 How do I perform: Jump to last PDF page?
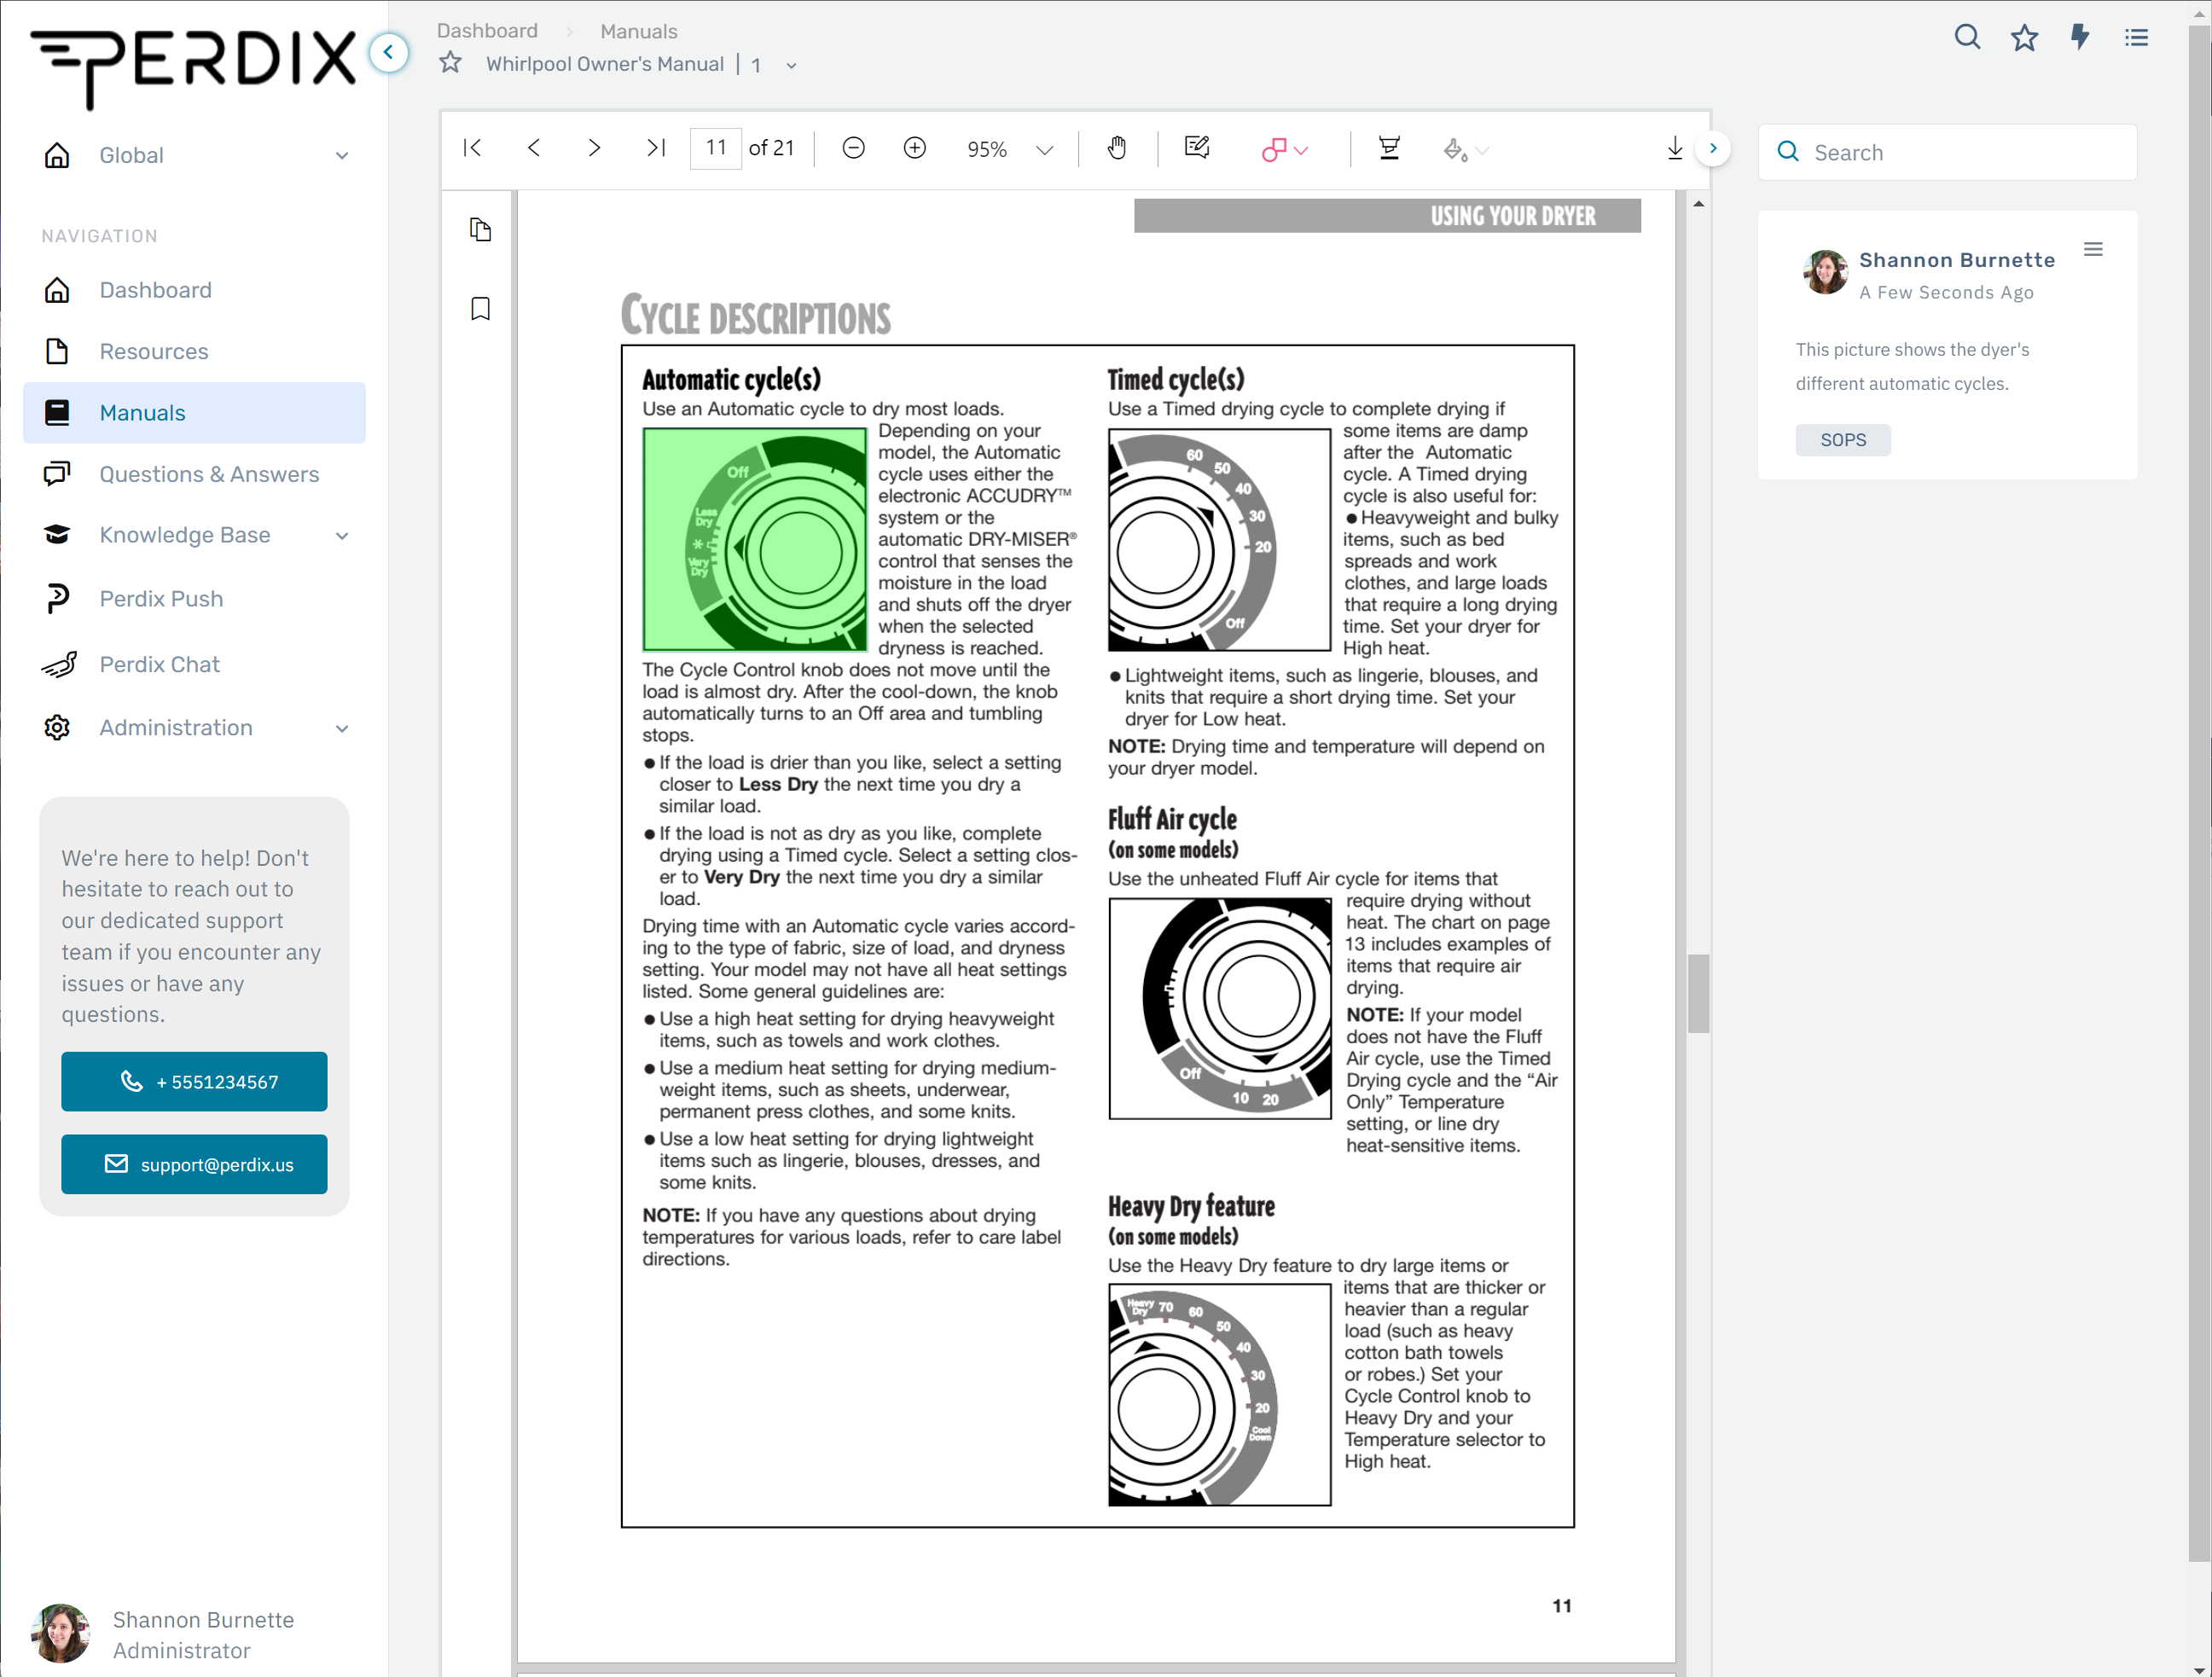click(x=656, y=148)
